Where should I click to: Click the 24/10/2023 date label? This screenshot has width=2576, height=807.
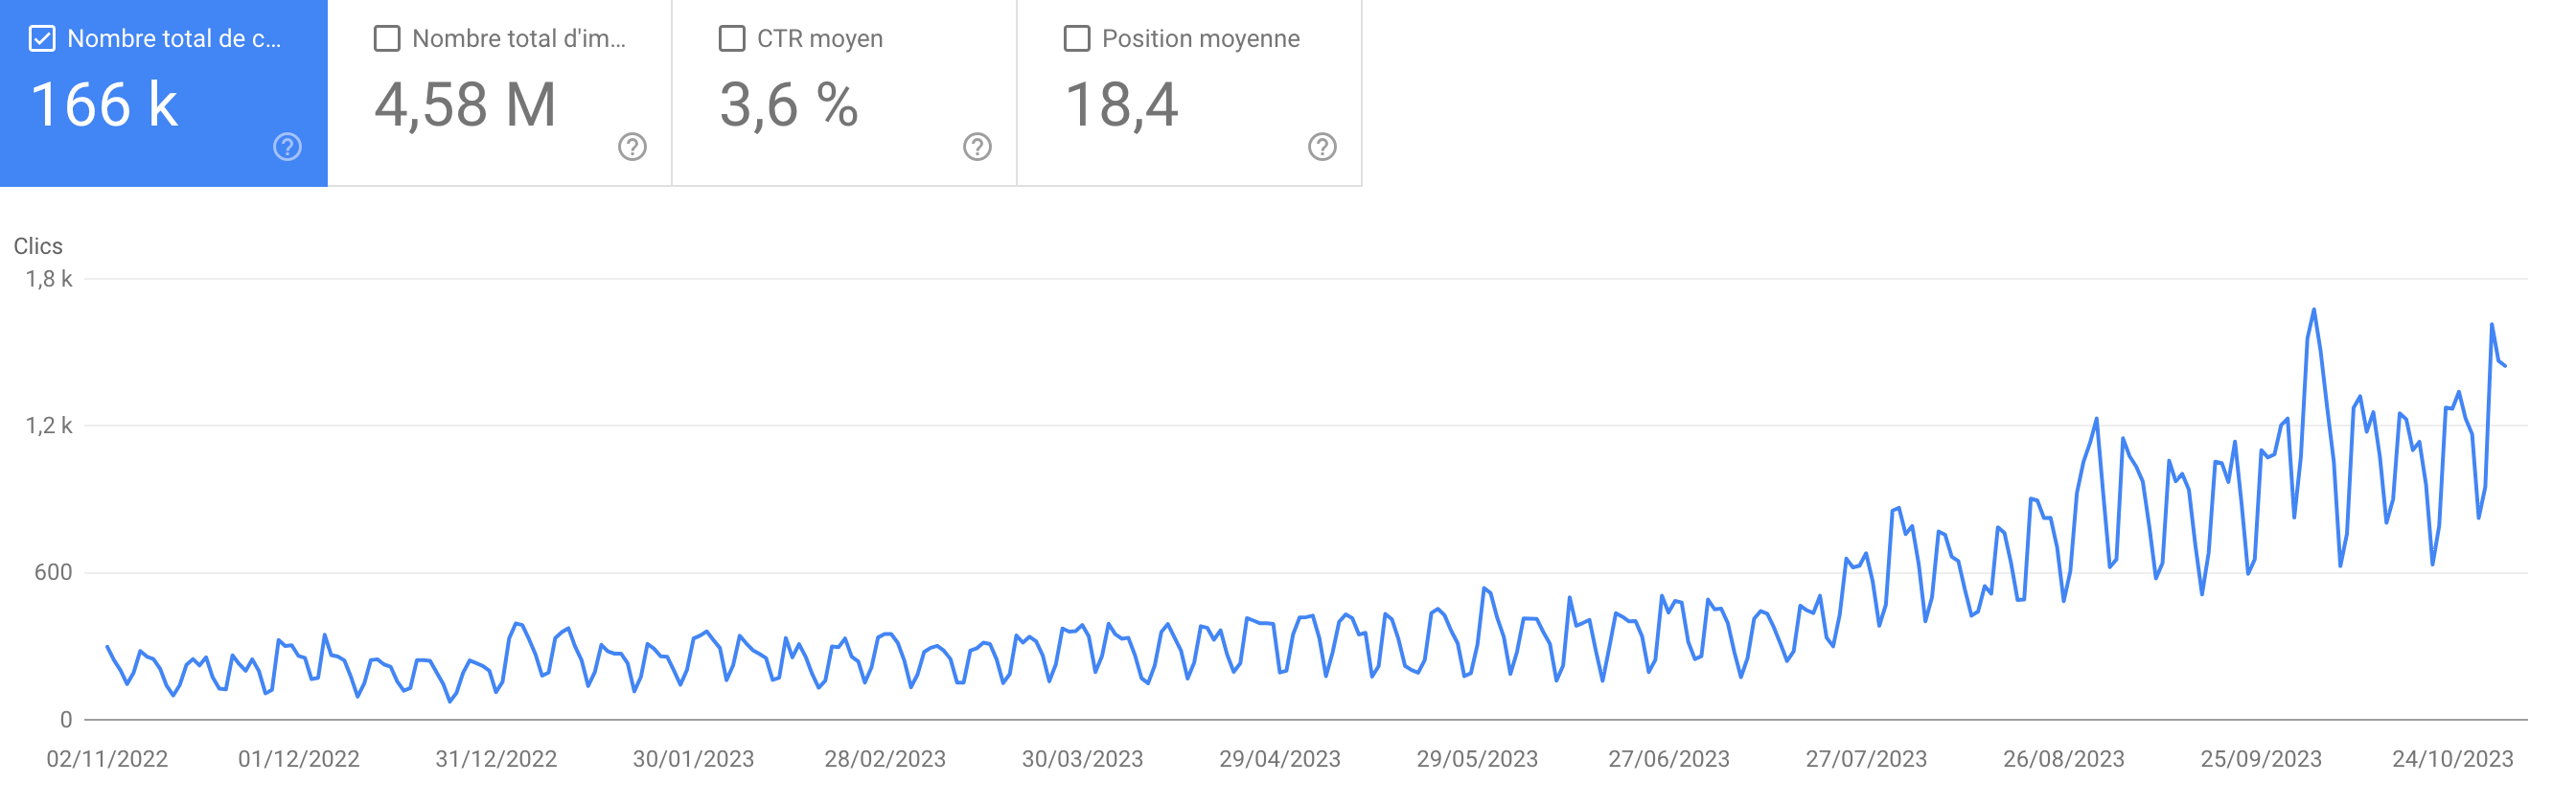[x=2452, y=759]
